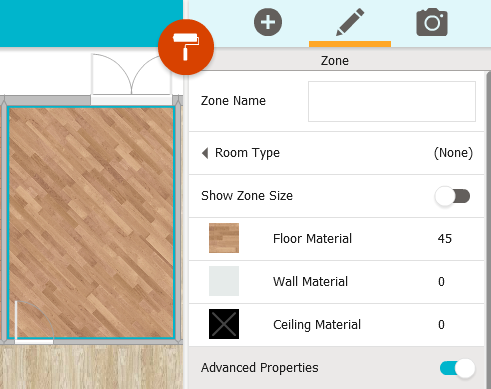Select the Ceiling Material label
Screen dimensions: 491x389
[x=317, y=325]
